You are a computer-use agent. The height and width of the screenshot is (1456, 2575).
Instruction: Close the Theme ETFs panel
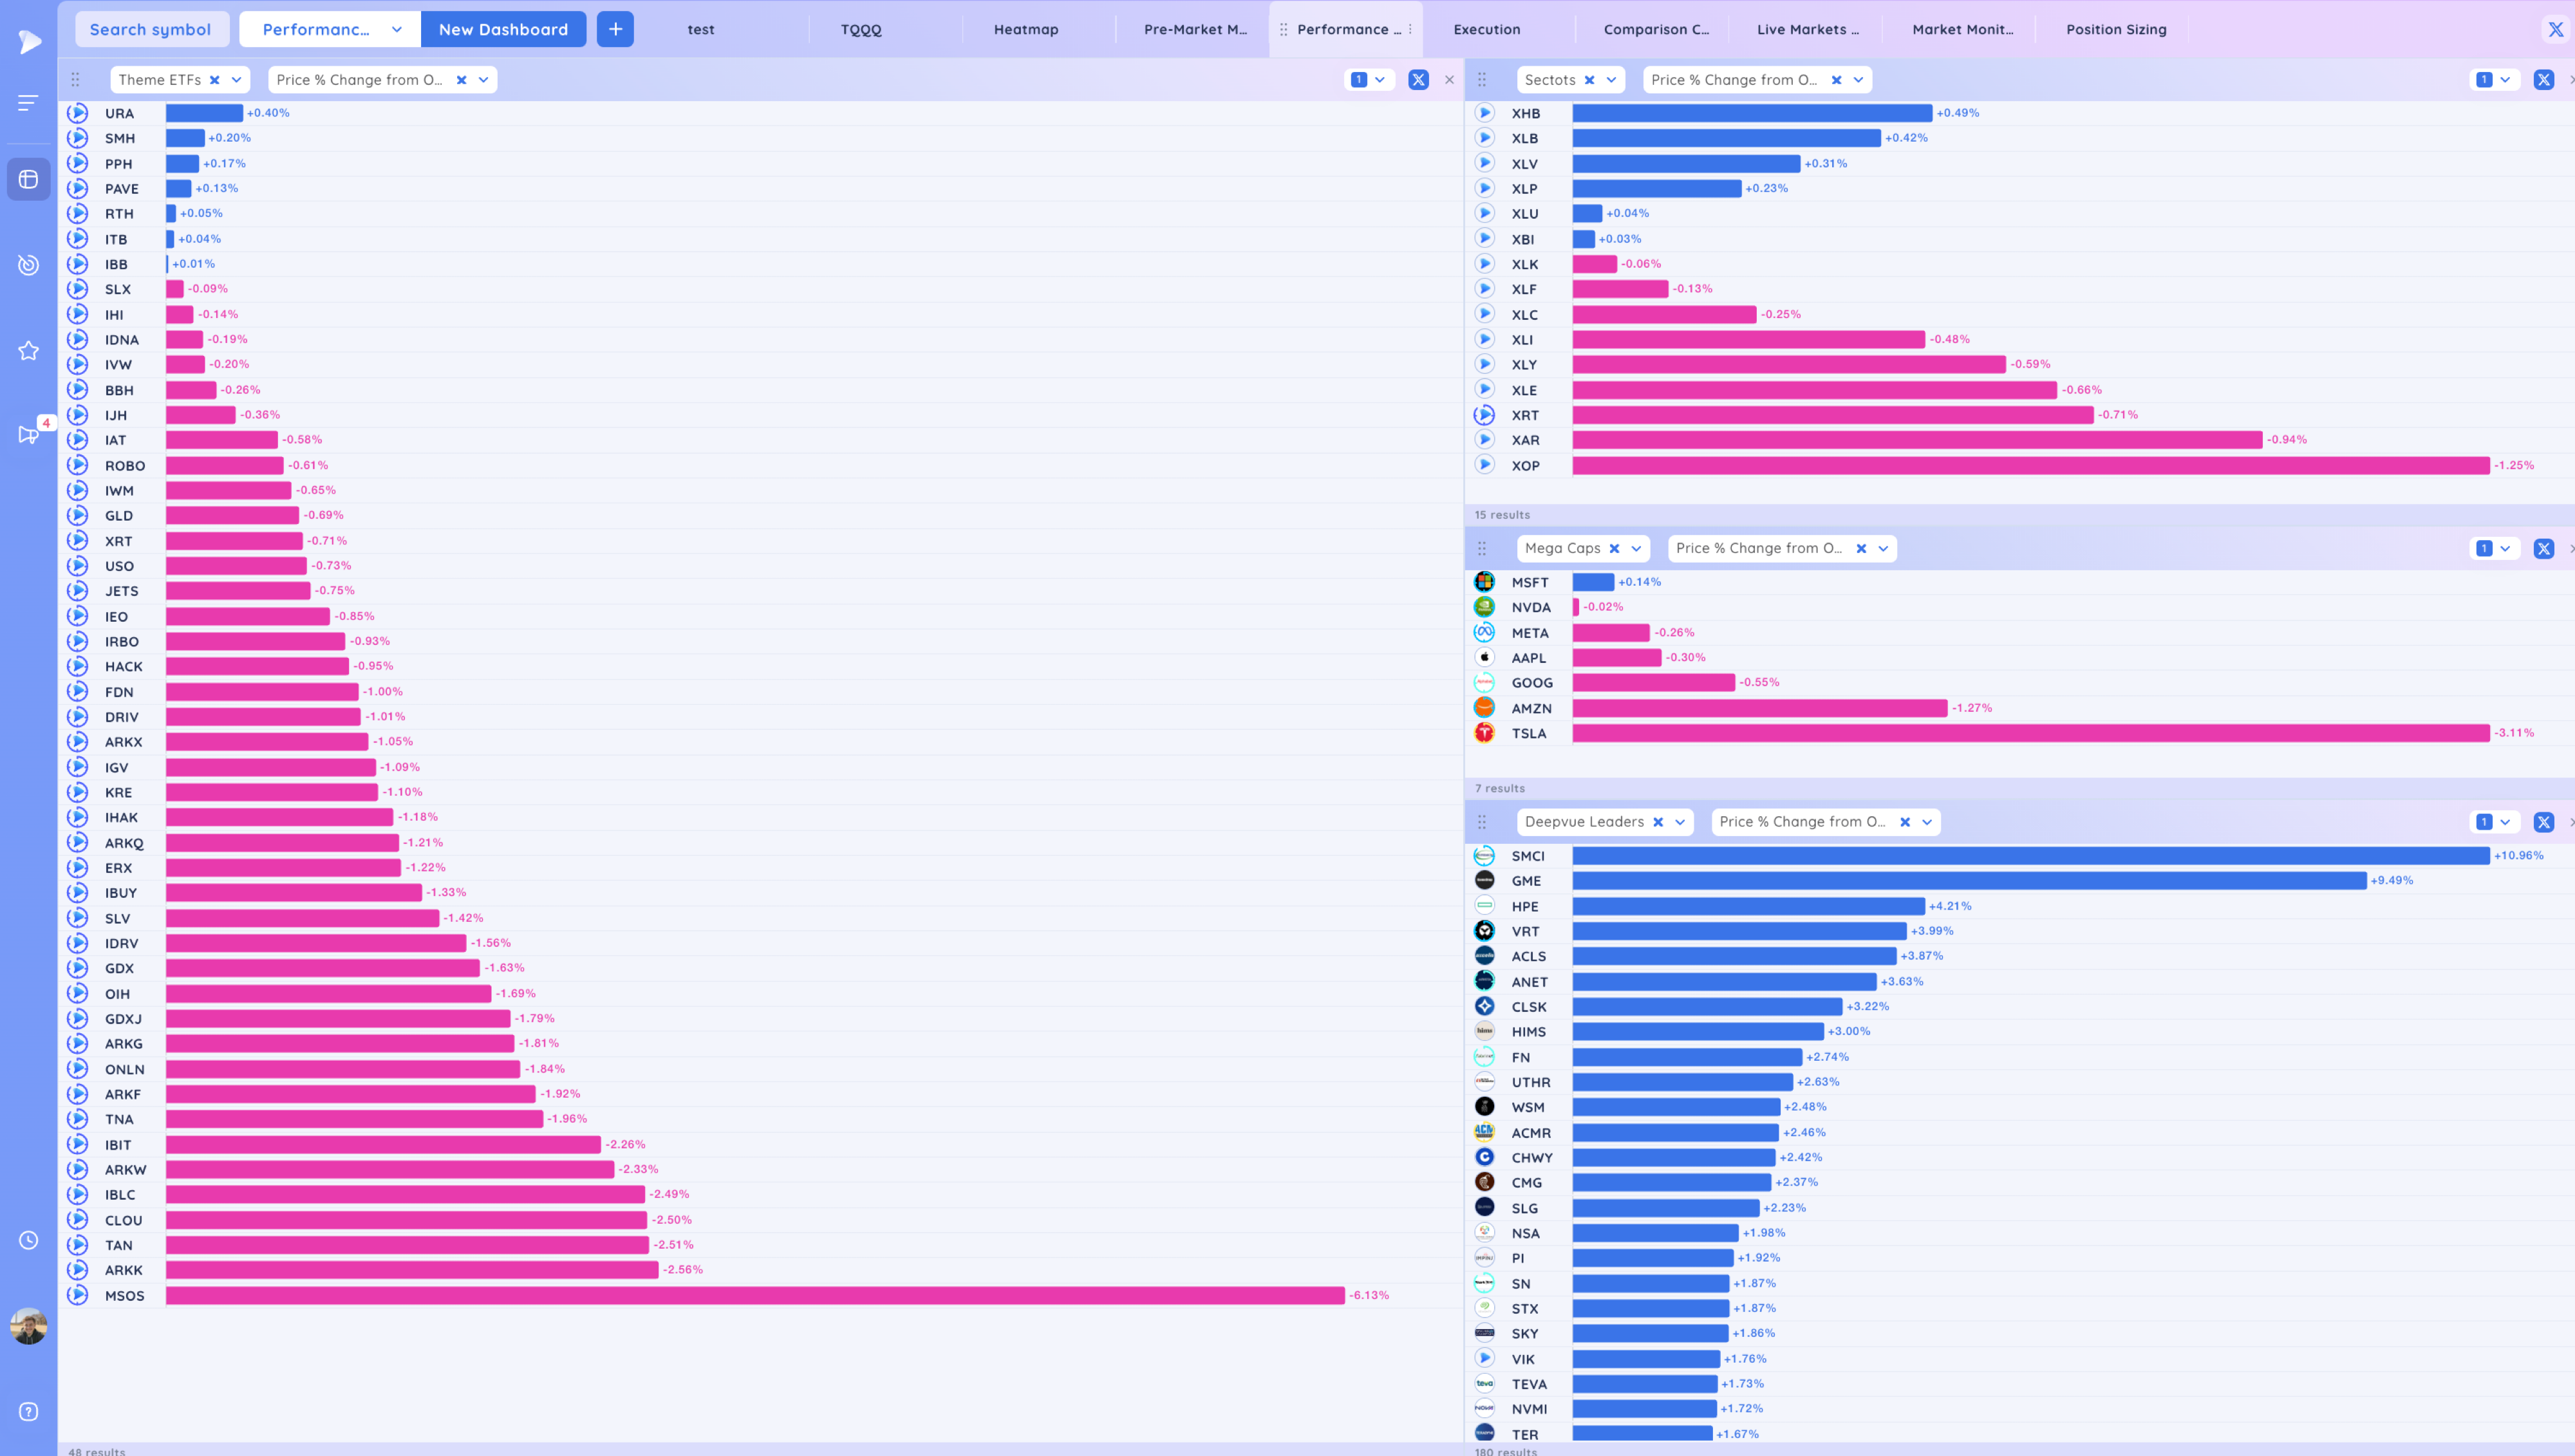[x=1449, y=79]
